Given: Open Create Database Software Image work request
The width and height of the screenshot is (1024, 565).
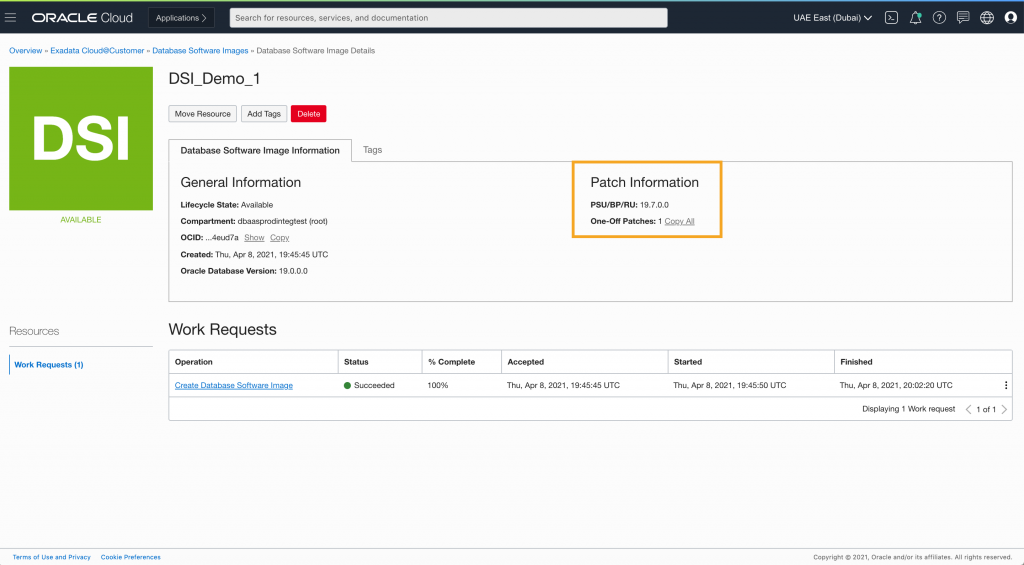Looking at the screenshot, I should (234, 385).
